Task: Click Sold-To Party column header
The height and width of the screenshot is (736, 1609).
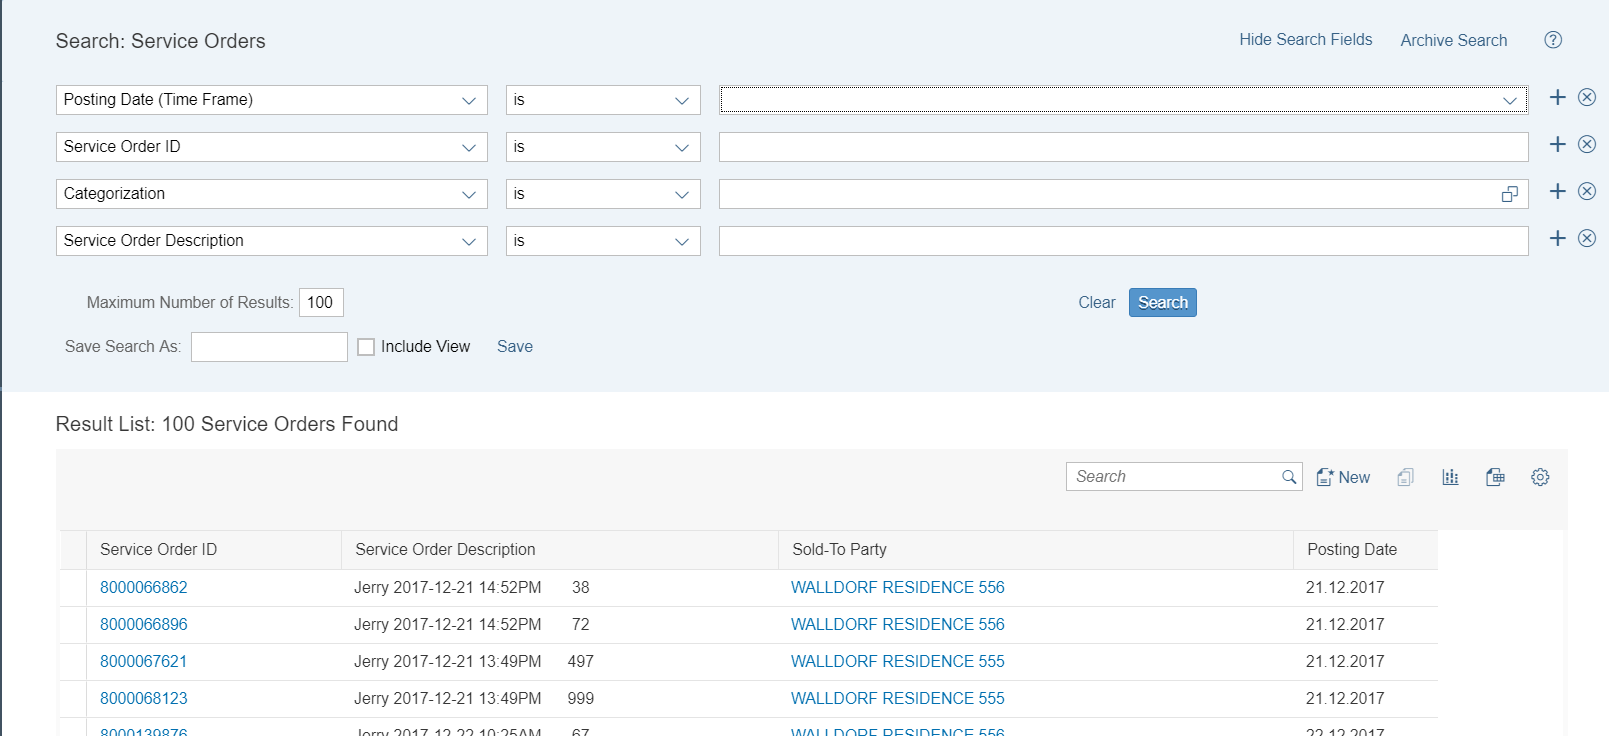Action: pyautogui.click(x=839, y=549)
